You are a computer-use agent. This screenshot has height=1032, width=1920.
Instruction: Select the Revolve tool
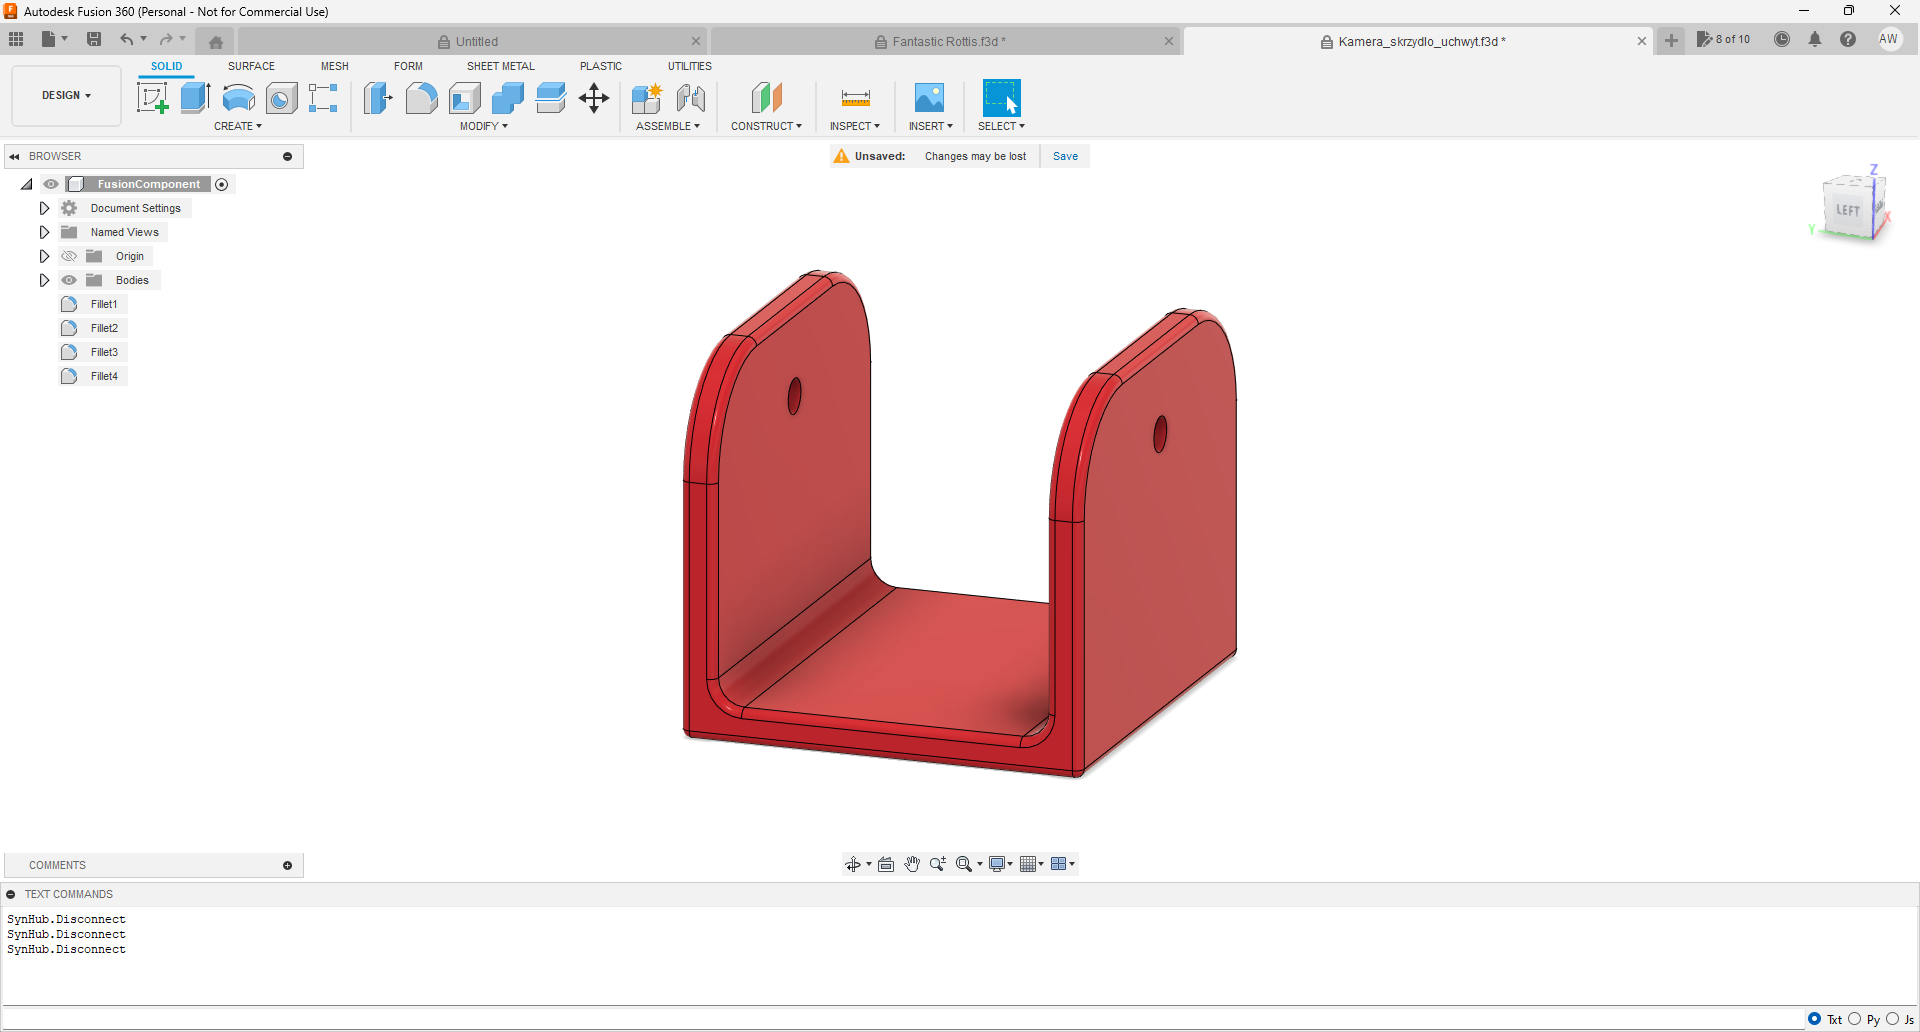tap(238, 98)
